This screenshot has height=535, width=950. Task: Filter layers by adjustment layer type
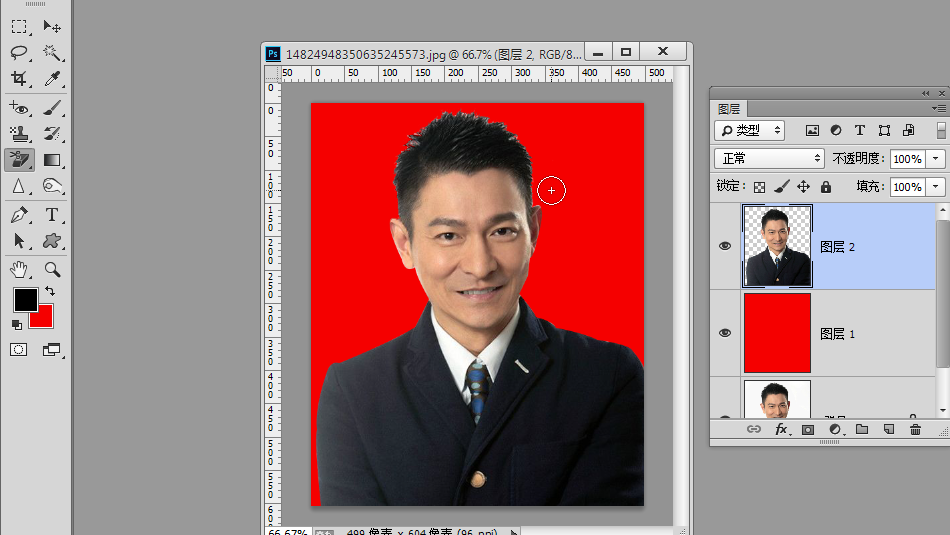tap(836, 130)
